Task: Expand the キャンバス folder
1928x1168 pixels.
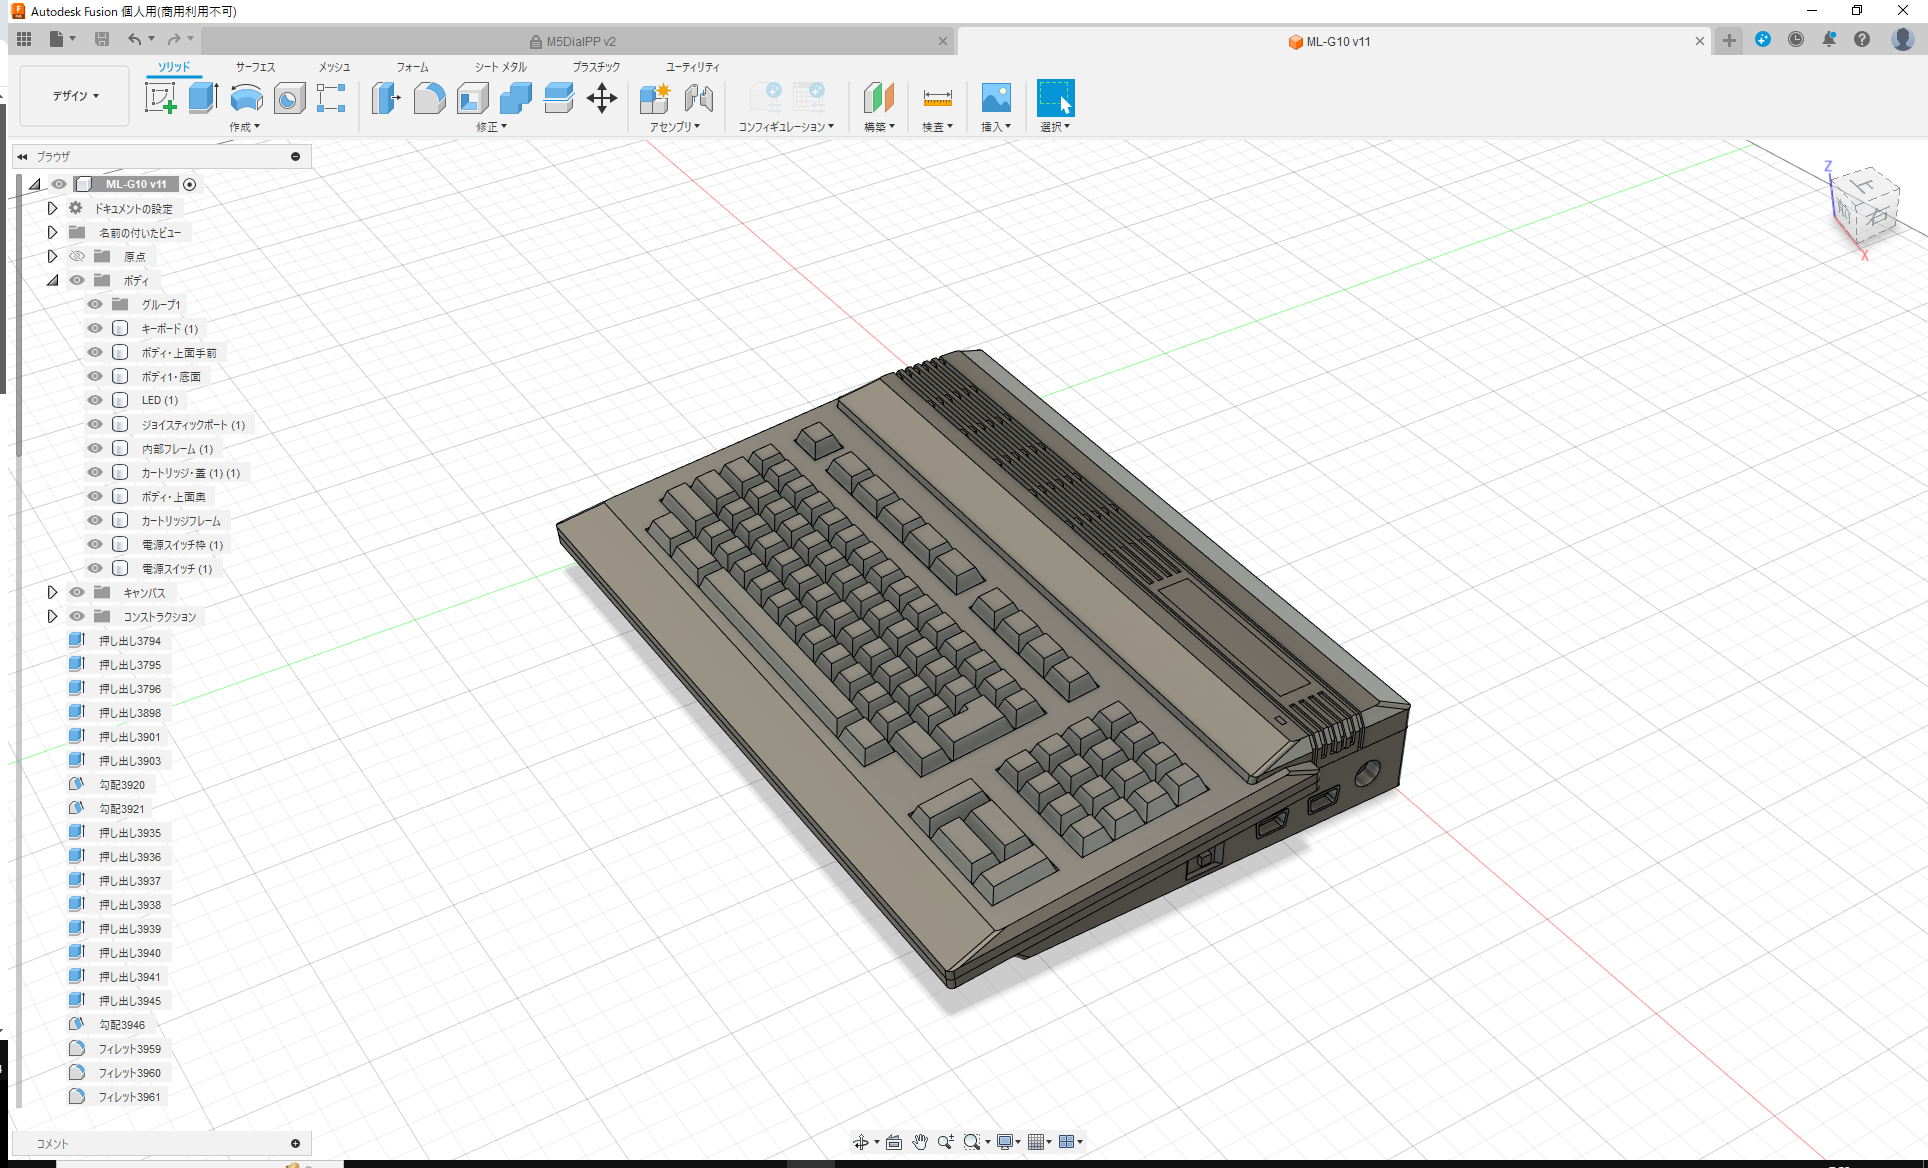Action: click(53, 592)
